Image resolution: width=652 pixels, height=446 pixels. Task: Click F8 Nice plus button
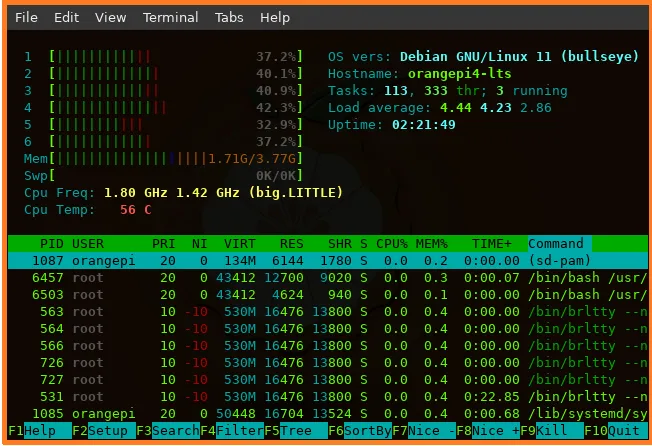click(x=488, y=430)
